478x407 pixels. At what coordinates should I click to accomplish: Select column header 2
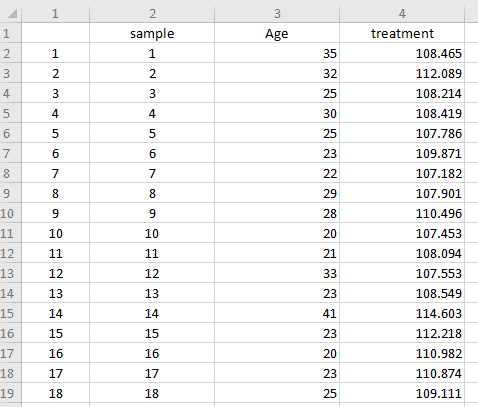pos(152,14)
